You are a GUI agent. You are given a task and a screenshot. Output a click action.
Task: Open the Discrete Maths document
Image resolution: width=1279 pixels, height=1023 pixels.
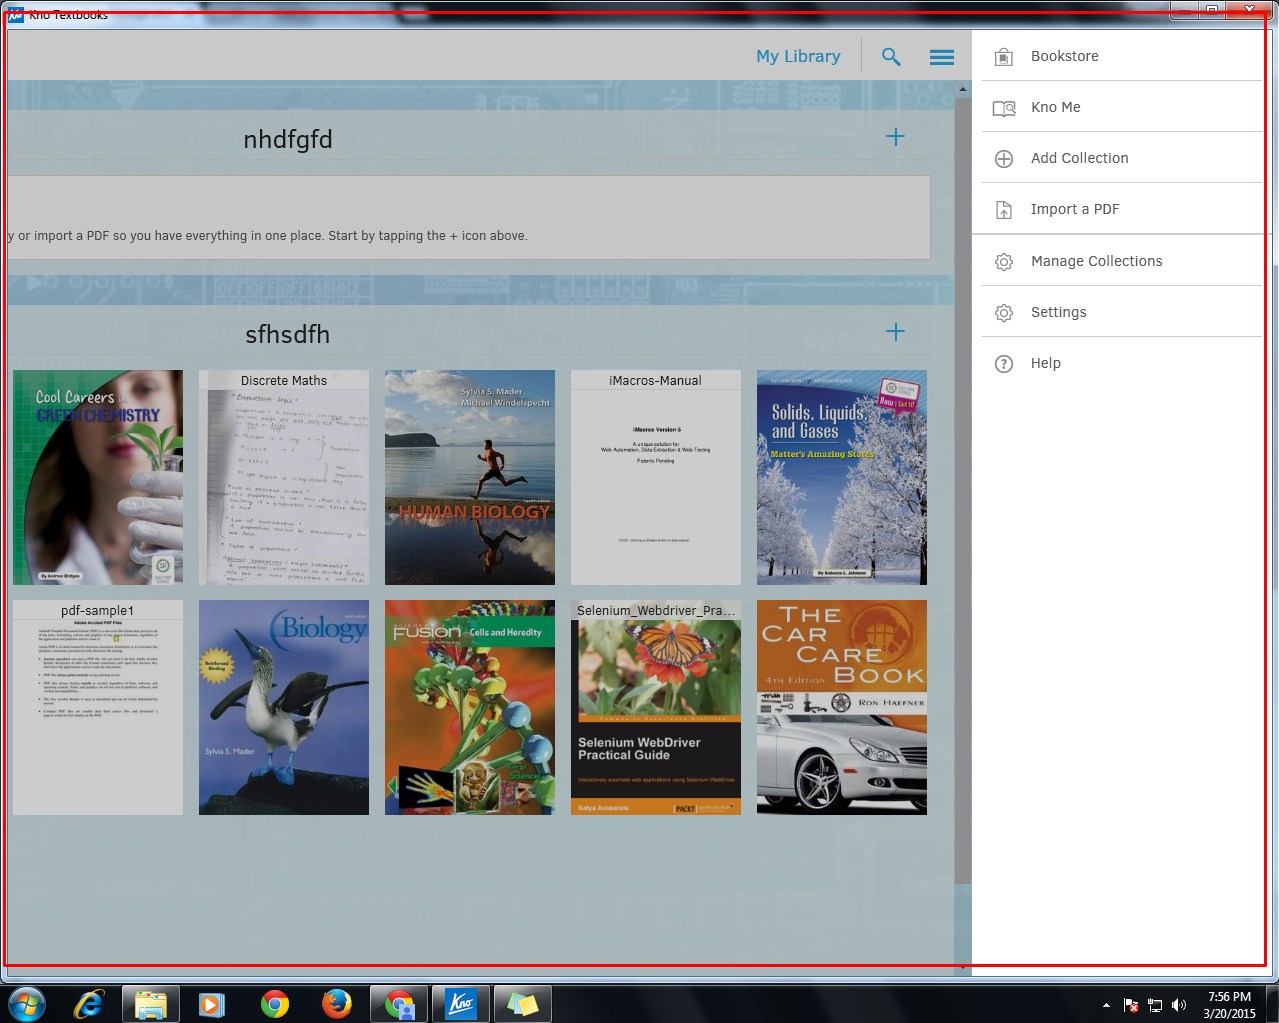(284, 477)
